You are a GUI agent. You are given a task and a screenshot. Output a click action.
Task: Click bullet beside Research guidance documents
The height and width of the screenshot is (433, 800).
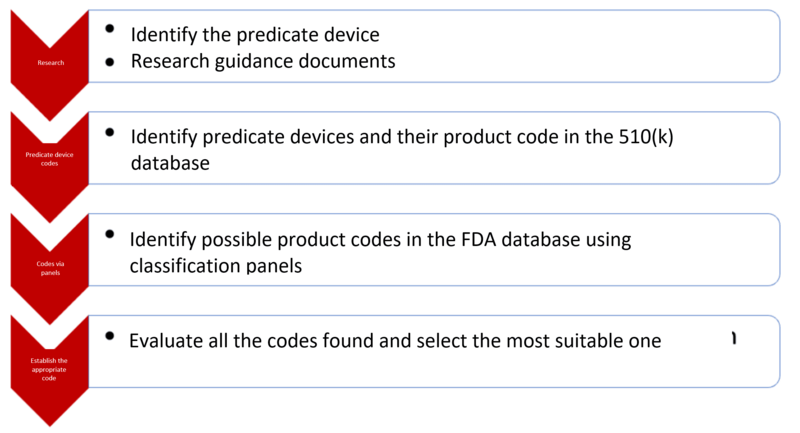pyautogui.click(x=110, y=62)
